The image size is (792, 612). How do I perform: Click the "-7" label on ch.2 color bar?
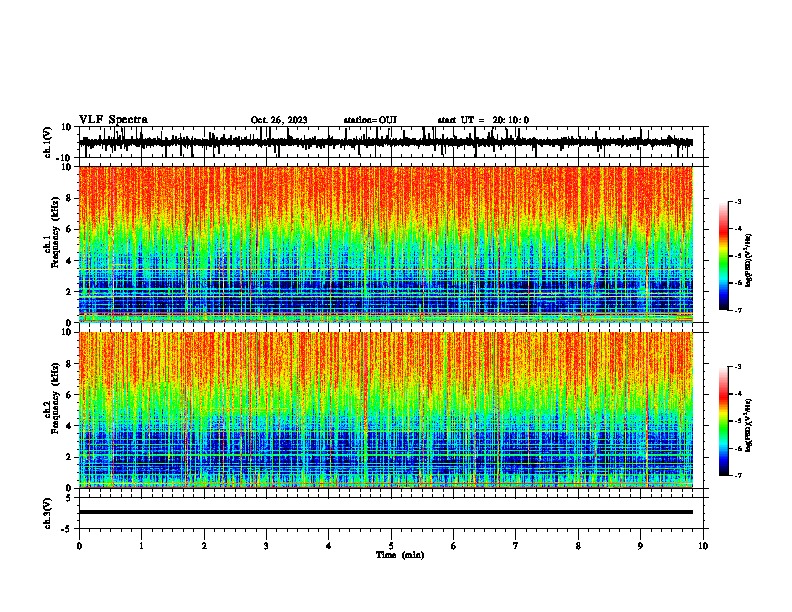point(737,475)
